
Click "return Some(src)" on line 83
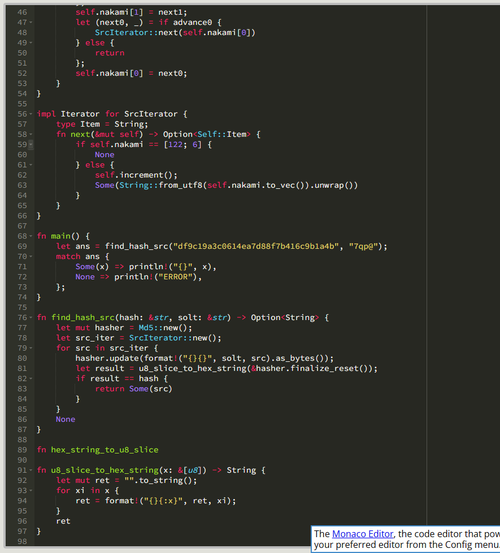[x=134, y=389]
